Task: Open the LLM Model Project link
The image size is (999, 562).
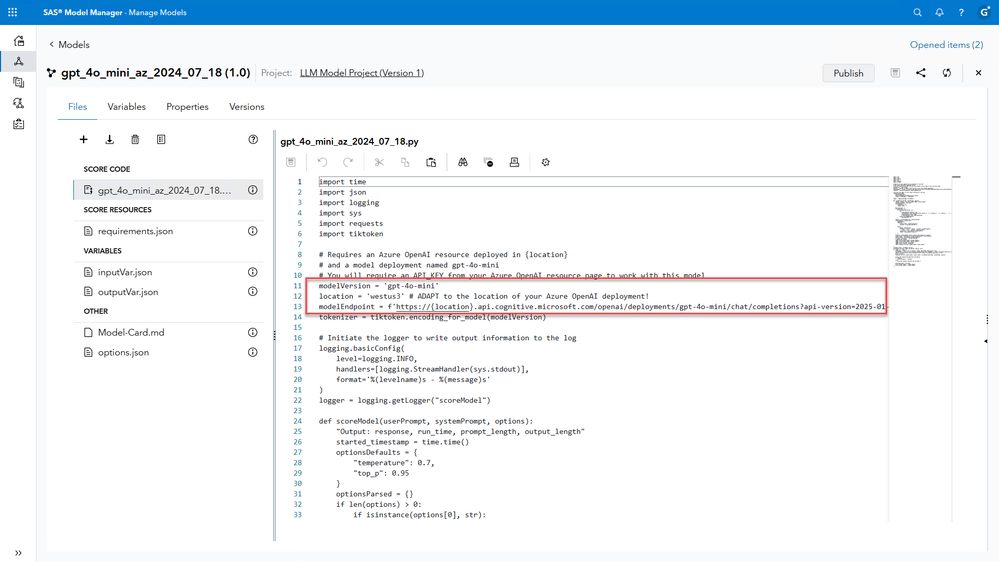Action: tap(362, 73)
